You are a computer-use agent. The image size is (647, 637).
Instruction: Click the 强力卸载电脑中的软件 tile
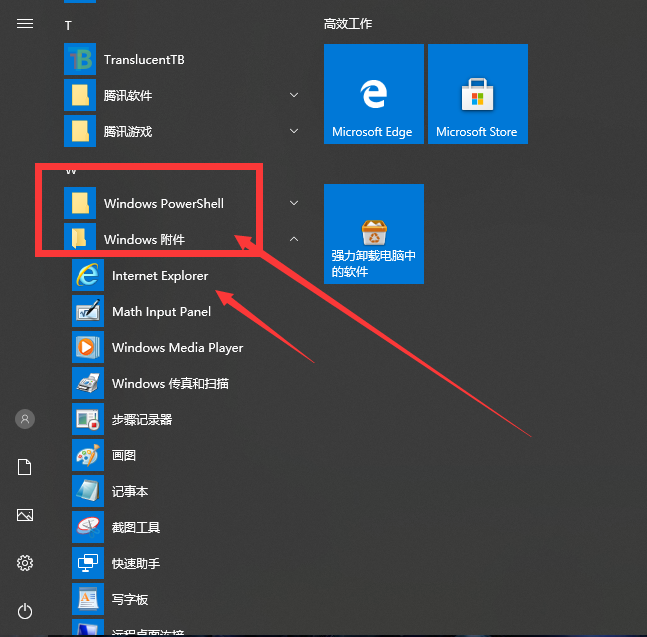point(373,233)
